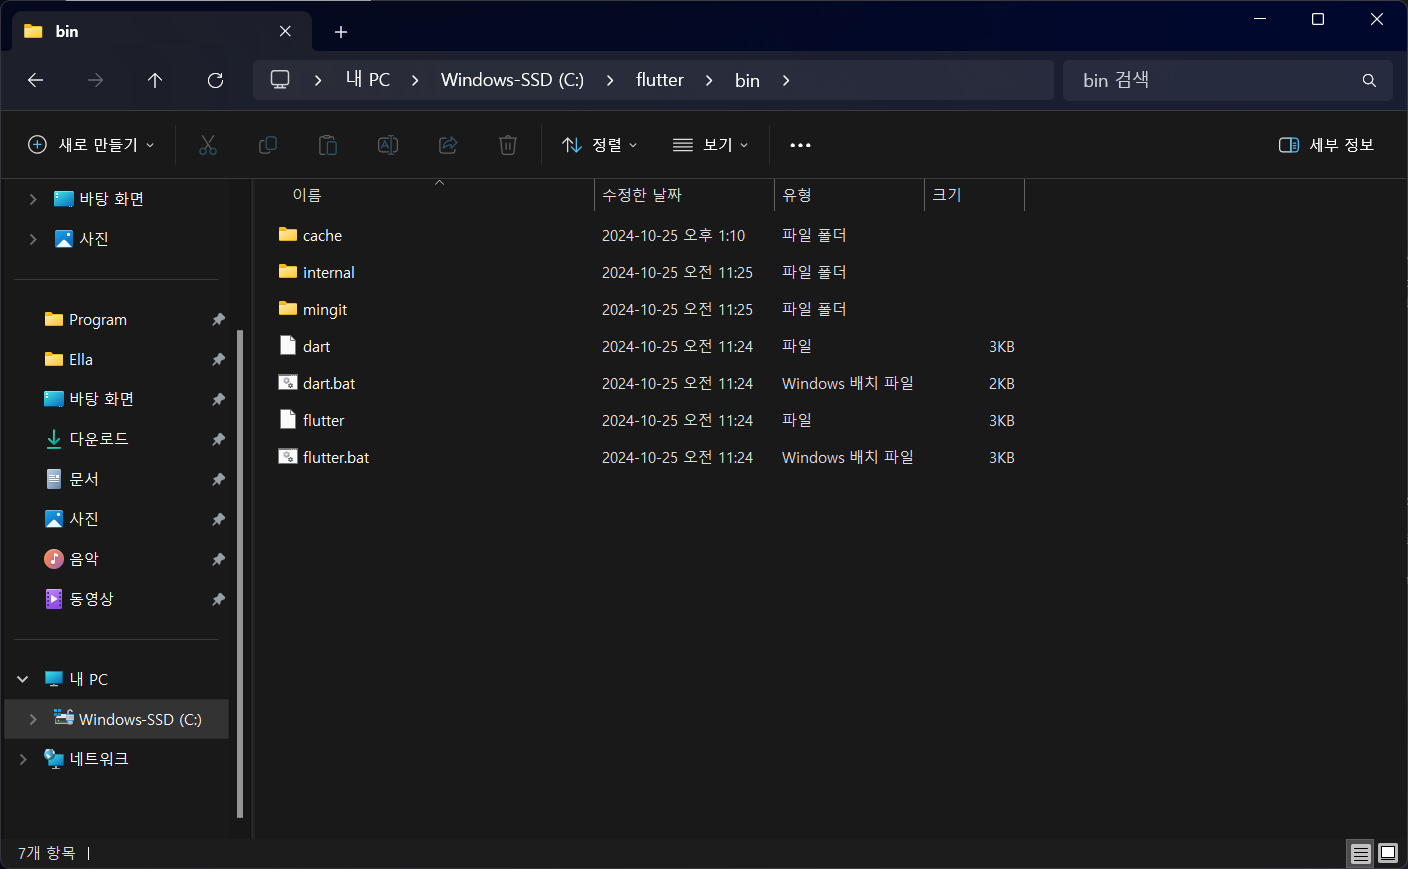Open pinned 다운로드 folder
The width and height of the screenshot is (1408, 869).
[x=98, y=439]
